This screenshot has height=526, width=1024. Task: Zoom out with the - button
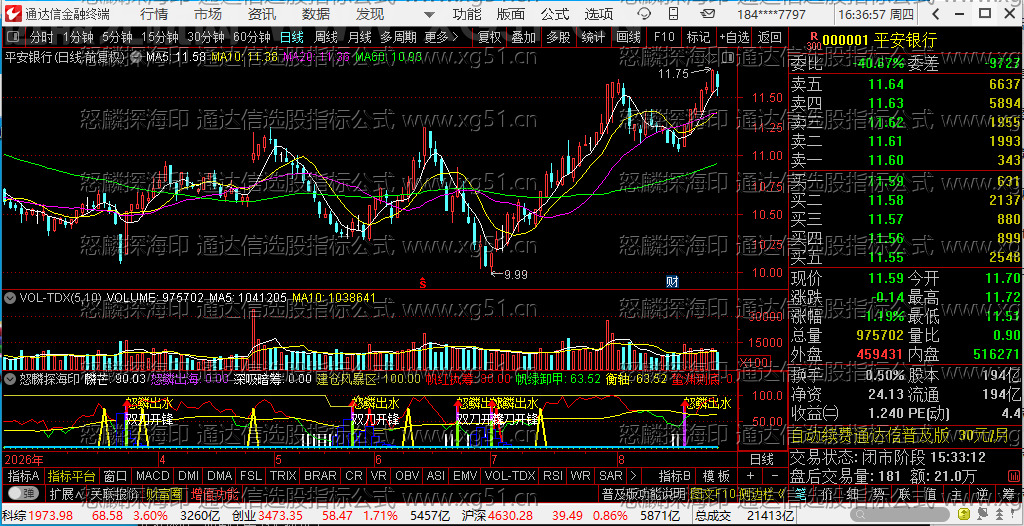pyautogui.click(x=775, y=475)
